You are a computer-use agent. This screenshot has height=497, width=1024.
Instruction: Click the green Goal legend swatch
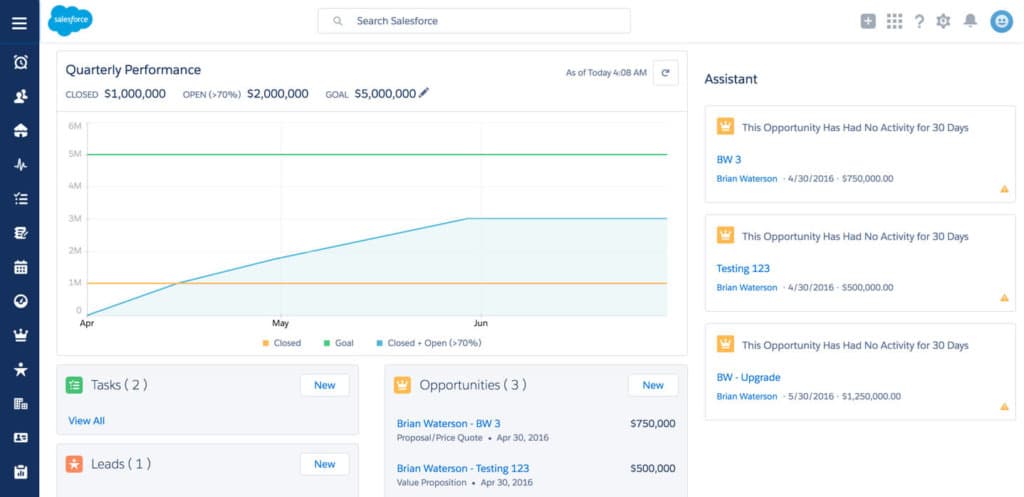click(x=327, y=343)
